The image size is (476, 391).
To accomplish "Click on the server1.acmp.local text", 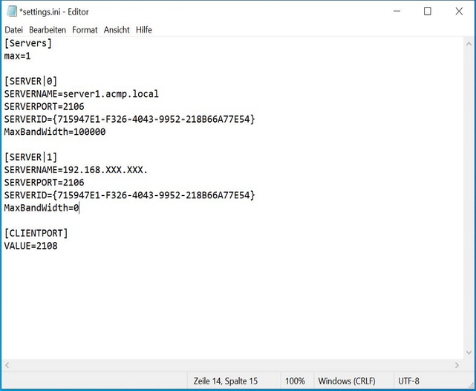I will click(111, 94).
